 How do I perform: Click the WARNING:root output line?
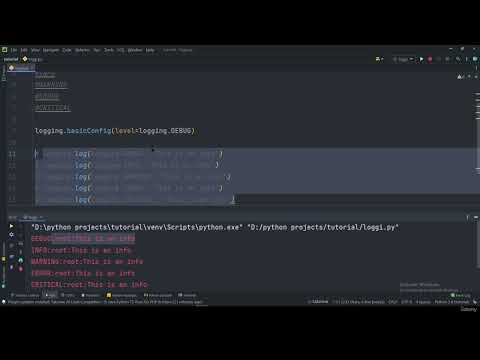[x=87, y=262]
